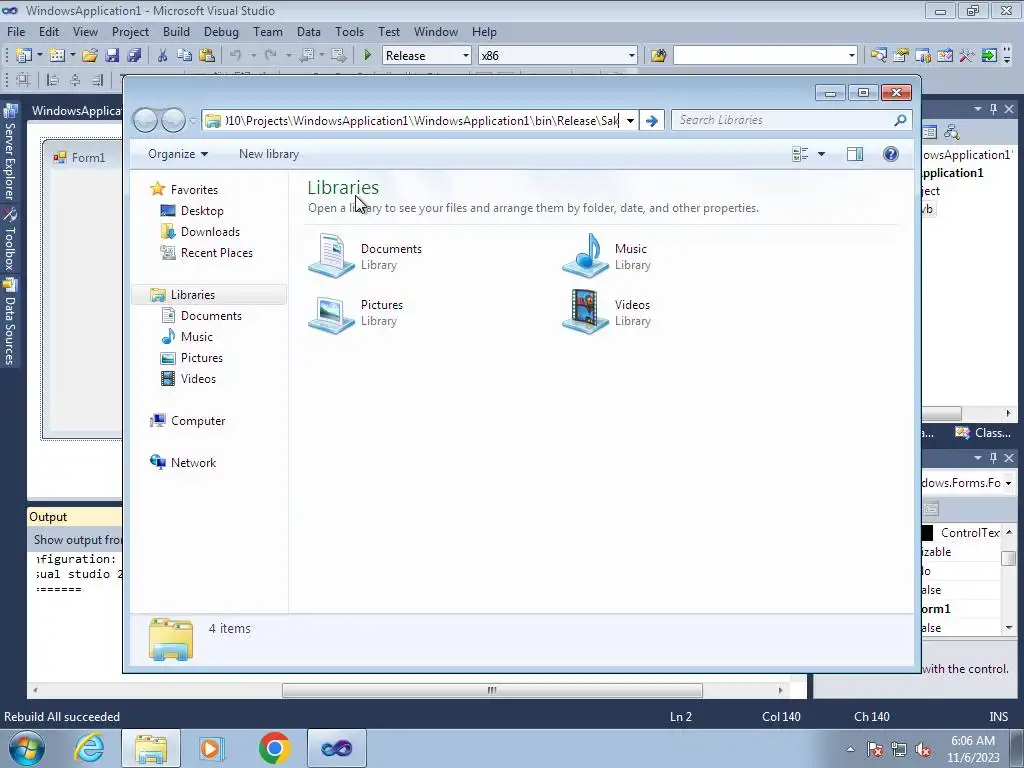This screenshot has width=1024, height=768.
Task: Open Properties object selector dropdown
Action: 1008,483
